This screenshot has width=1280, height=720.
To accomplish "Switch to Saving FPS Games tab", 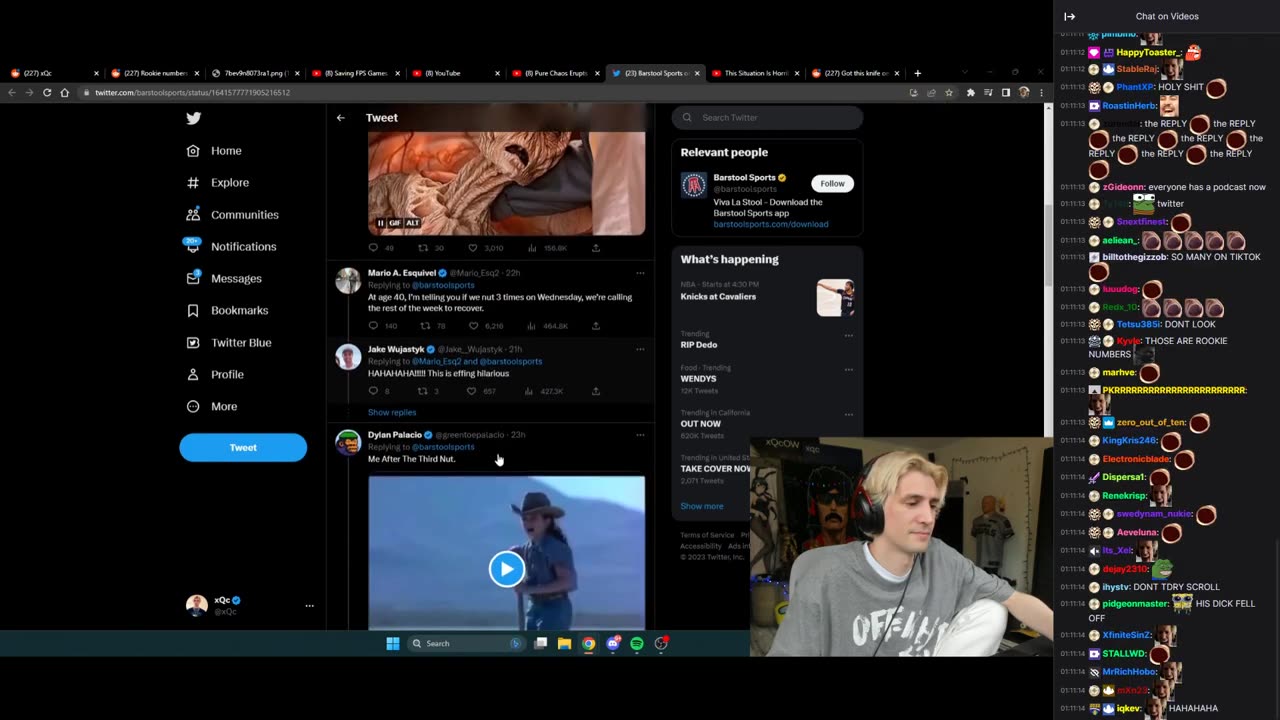I will [354, 73].
